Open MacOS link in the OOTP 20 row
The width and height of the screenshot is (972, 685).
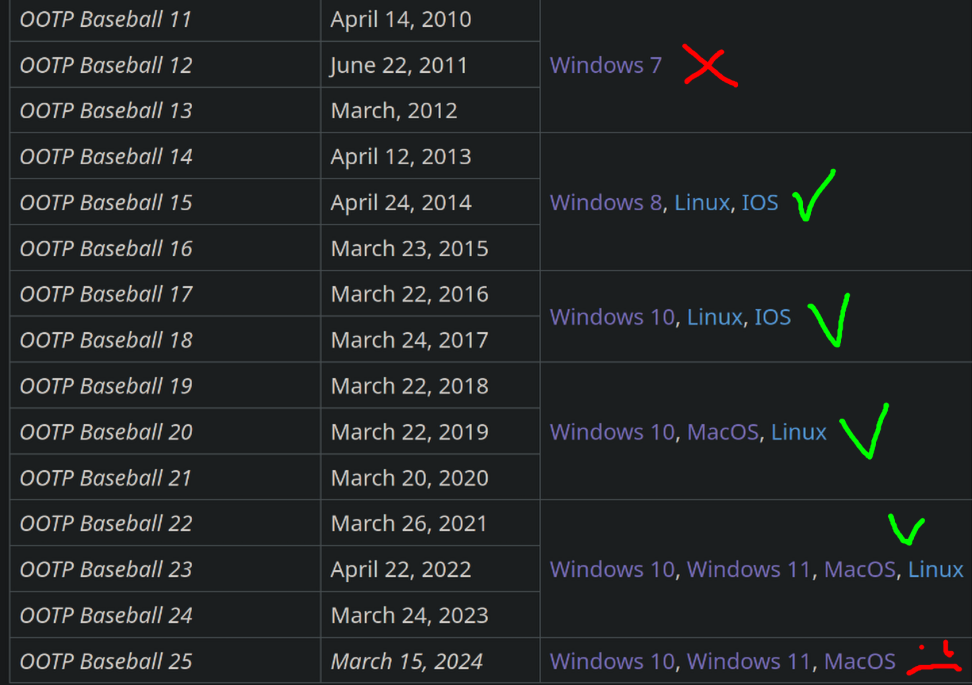coord(723,432)
